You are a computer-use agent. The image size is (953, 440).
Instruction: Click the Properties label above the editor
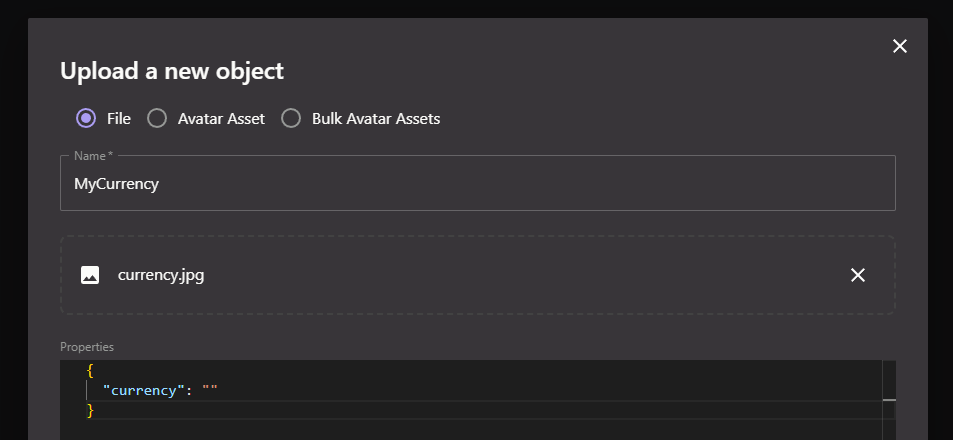[87, 347]
